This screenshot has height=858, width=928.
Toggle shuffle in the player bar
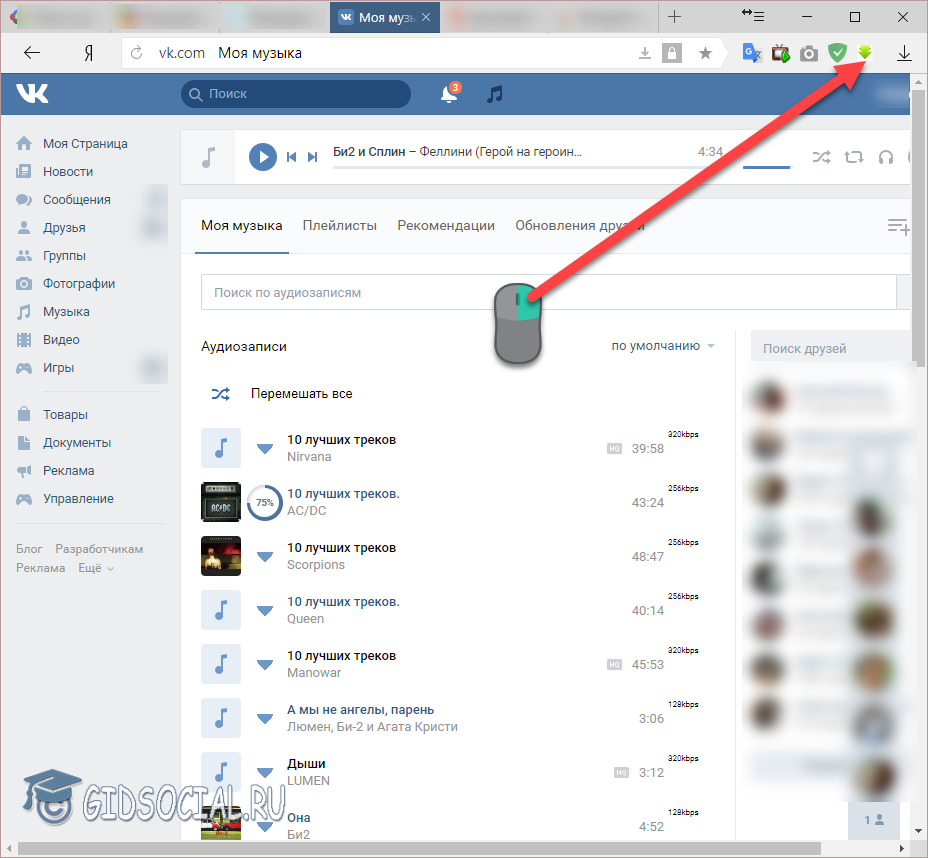pyautogui.click(x=821, y=157)
